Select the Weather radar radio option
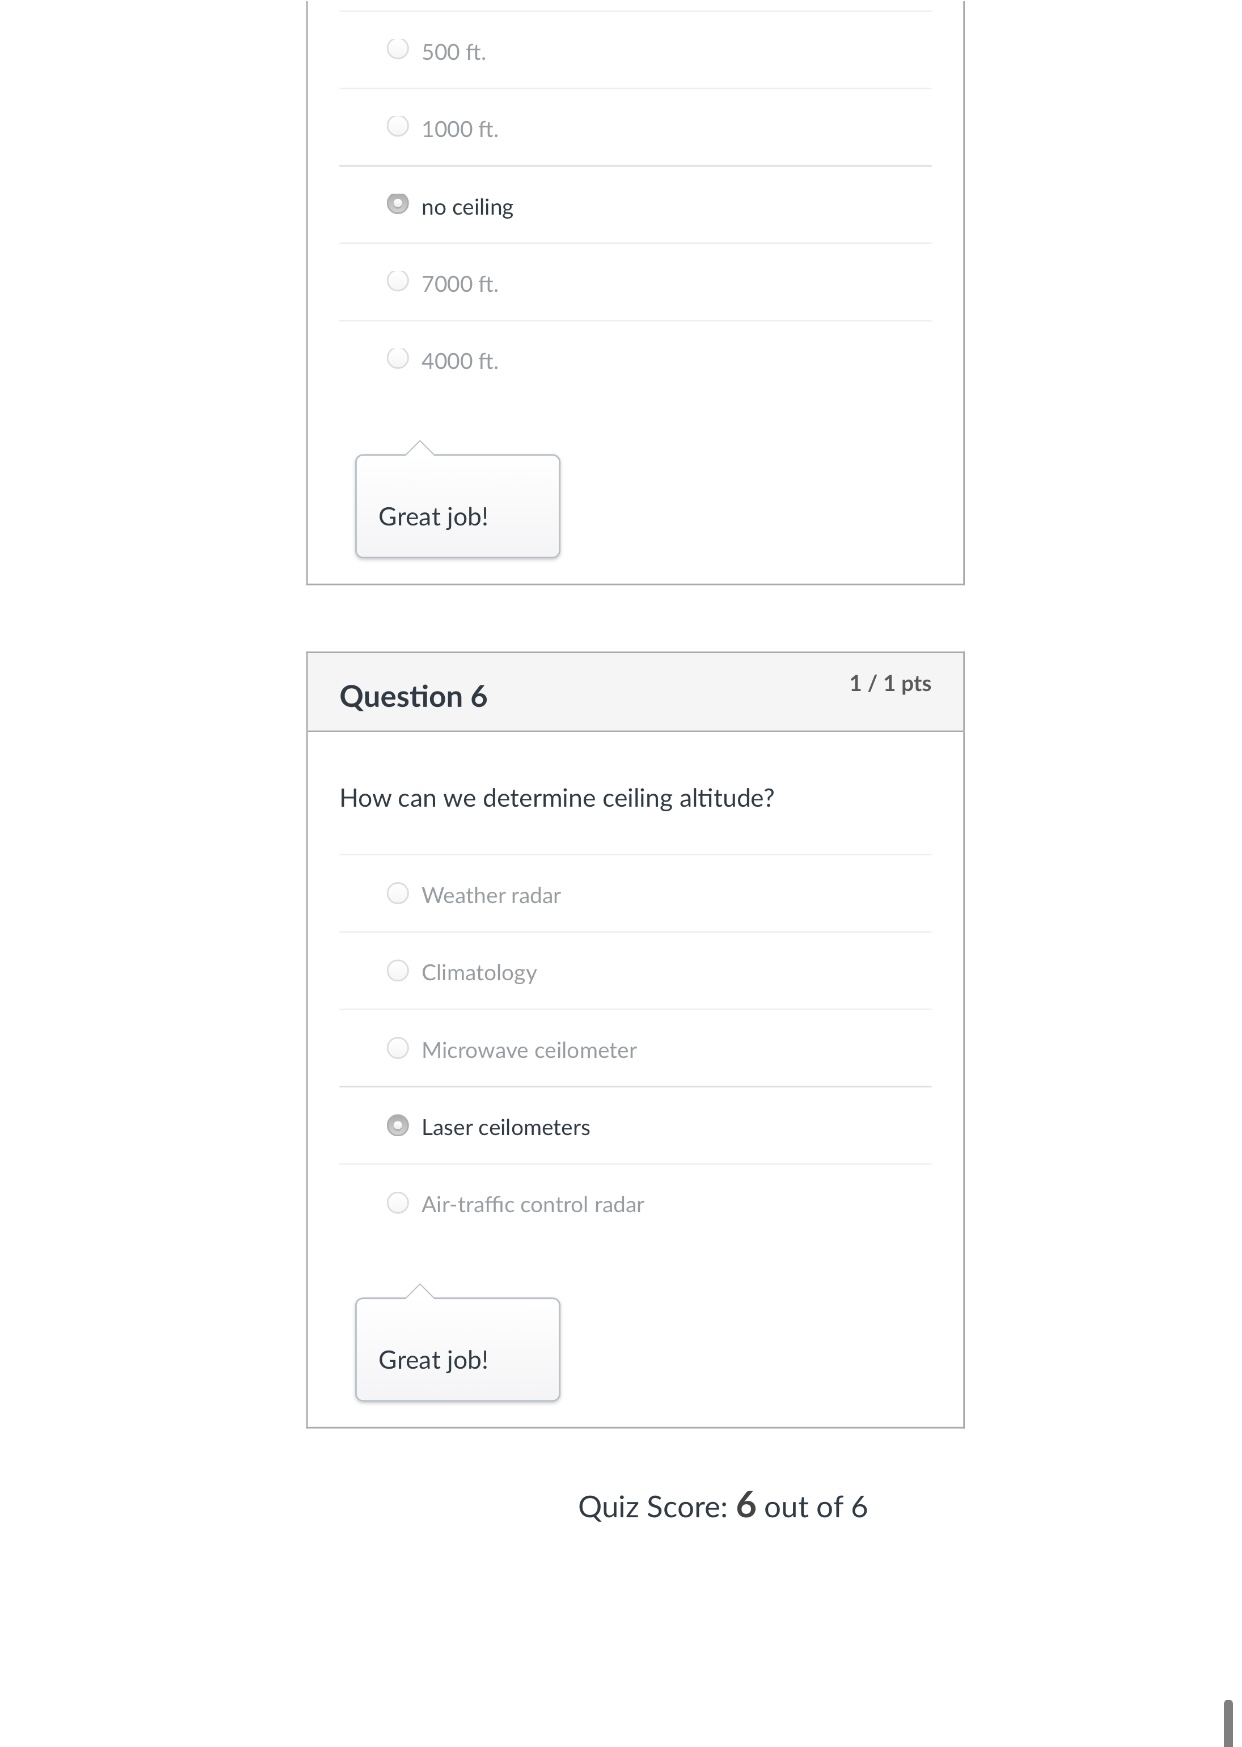 tap(398, 893)
